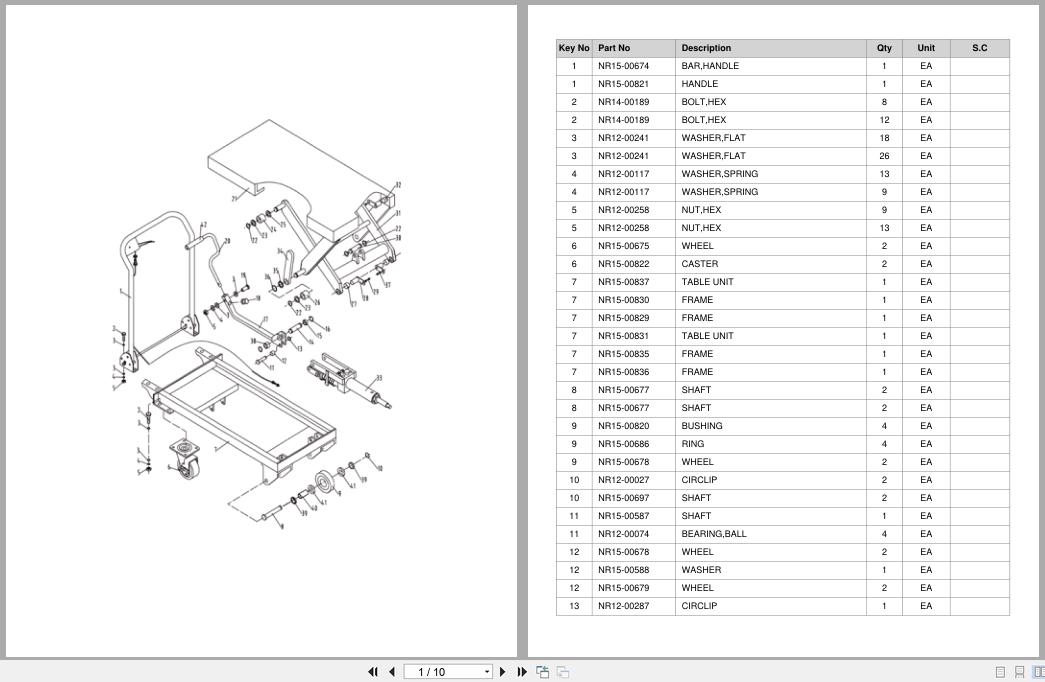Image resolution: width=1045 pixels, height=682 pixels.
Task: Select part number NR15-00686
Action: [x=623, y=444]
